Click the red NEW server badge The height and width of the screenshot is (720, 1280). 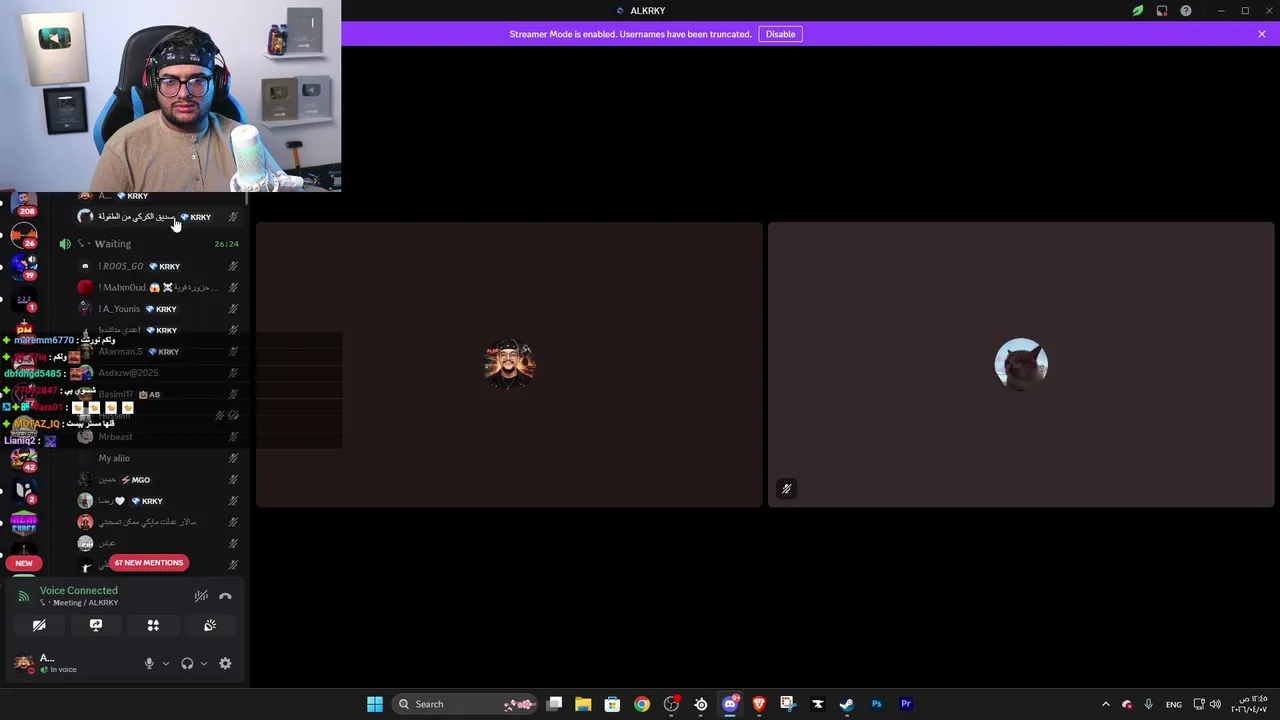(x=24, y=563)
